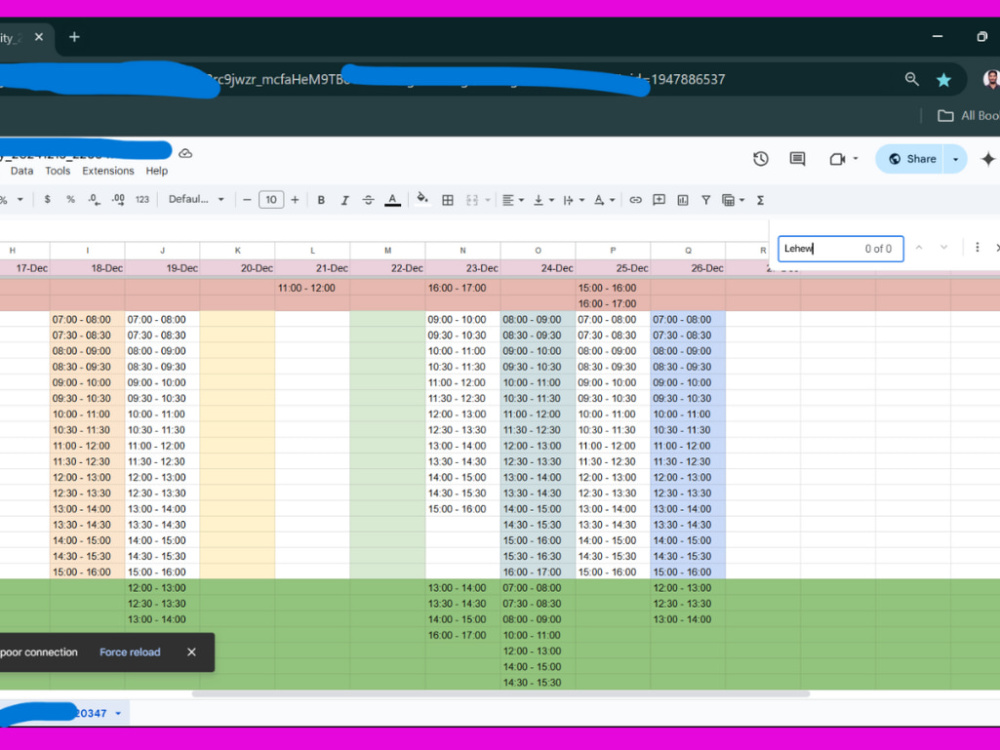
Task: Decrease font size minus button
Action: pyautogui.click(x=247, y=200)
